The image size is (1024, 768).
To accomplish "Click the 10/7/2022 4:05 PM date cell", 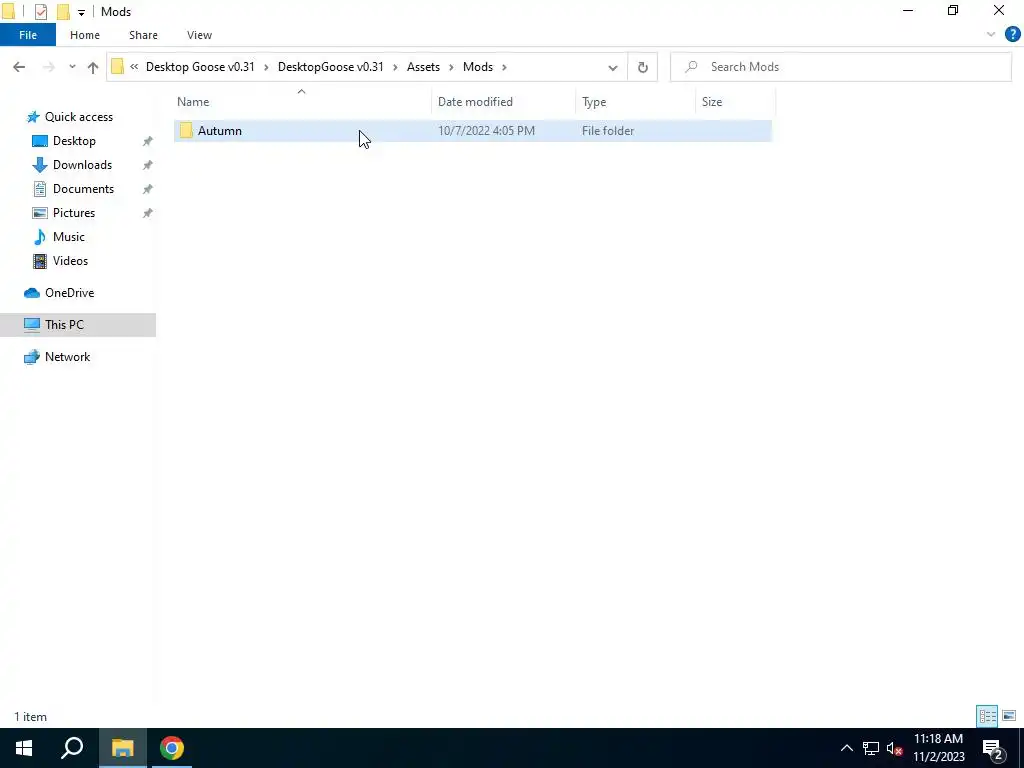I will [486, 131].
